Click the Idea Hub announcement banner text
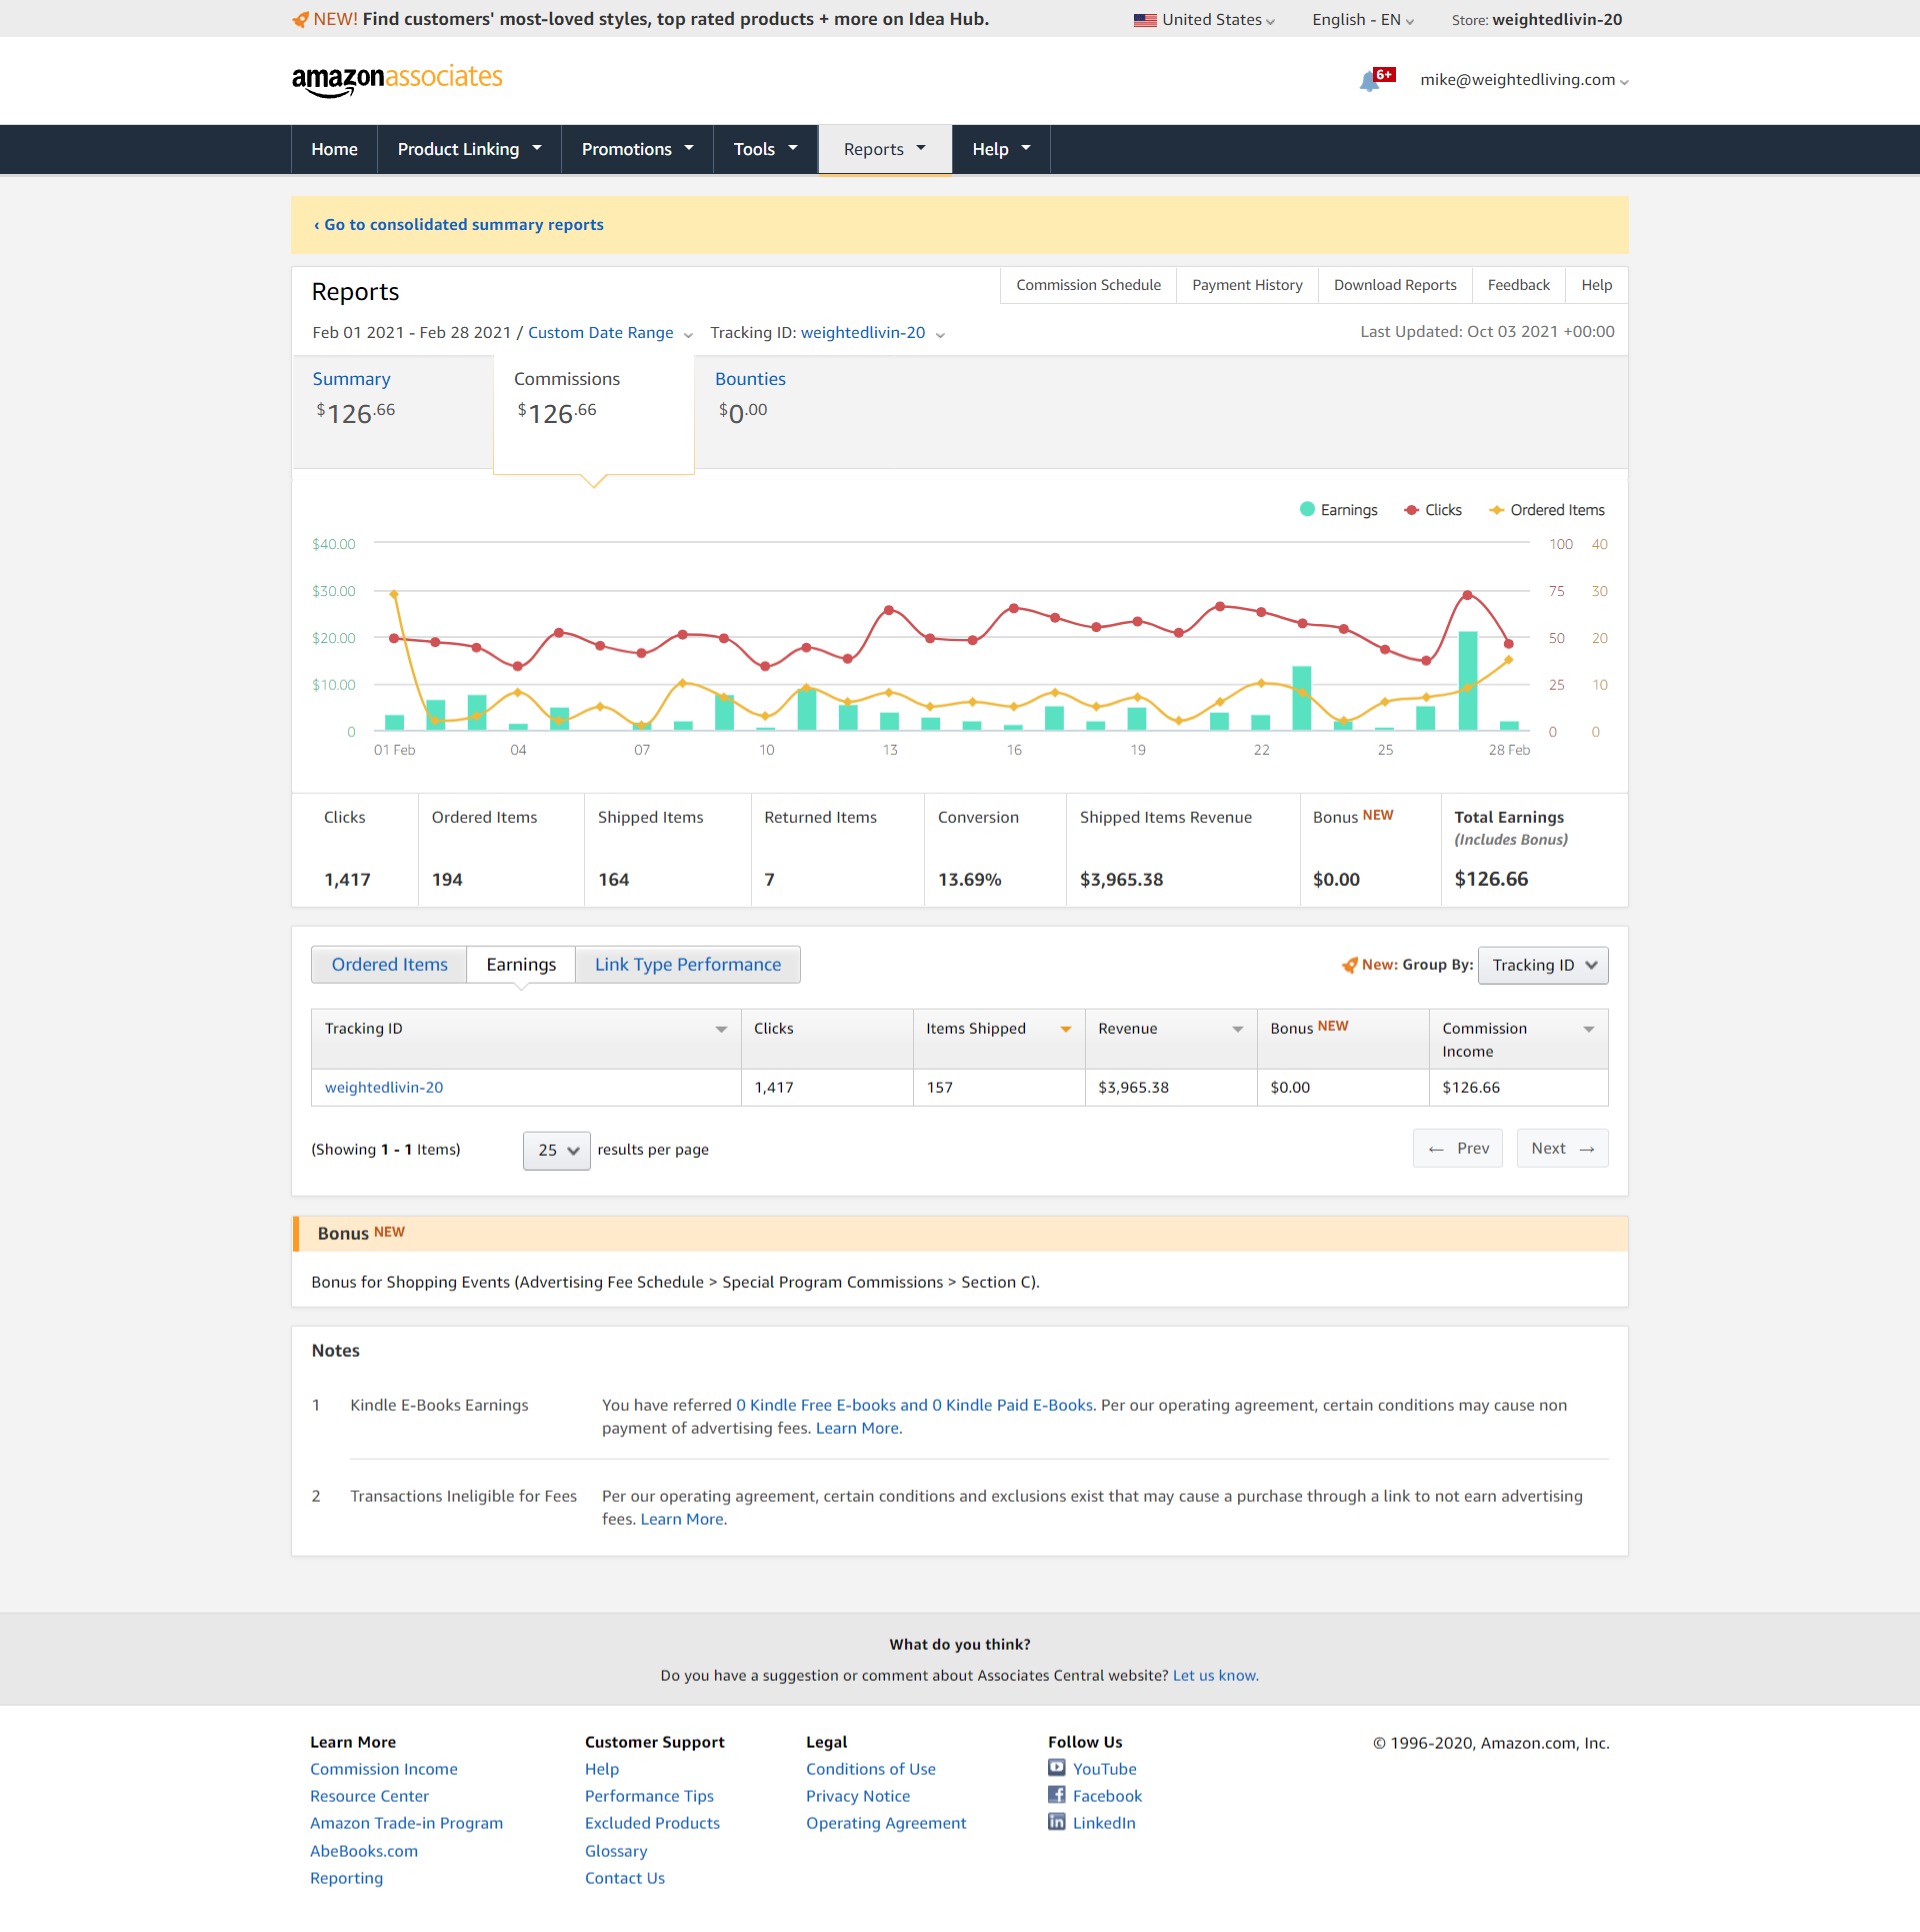Viewport: 1920px width, 1932px height. (x=651, y=19)
